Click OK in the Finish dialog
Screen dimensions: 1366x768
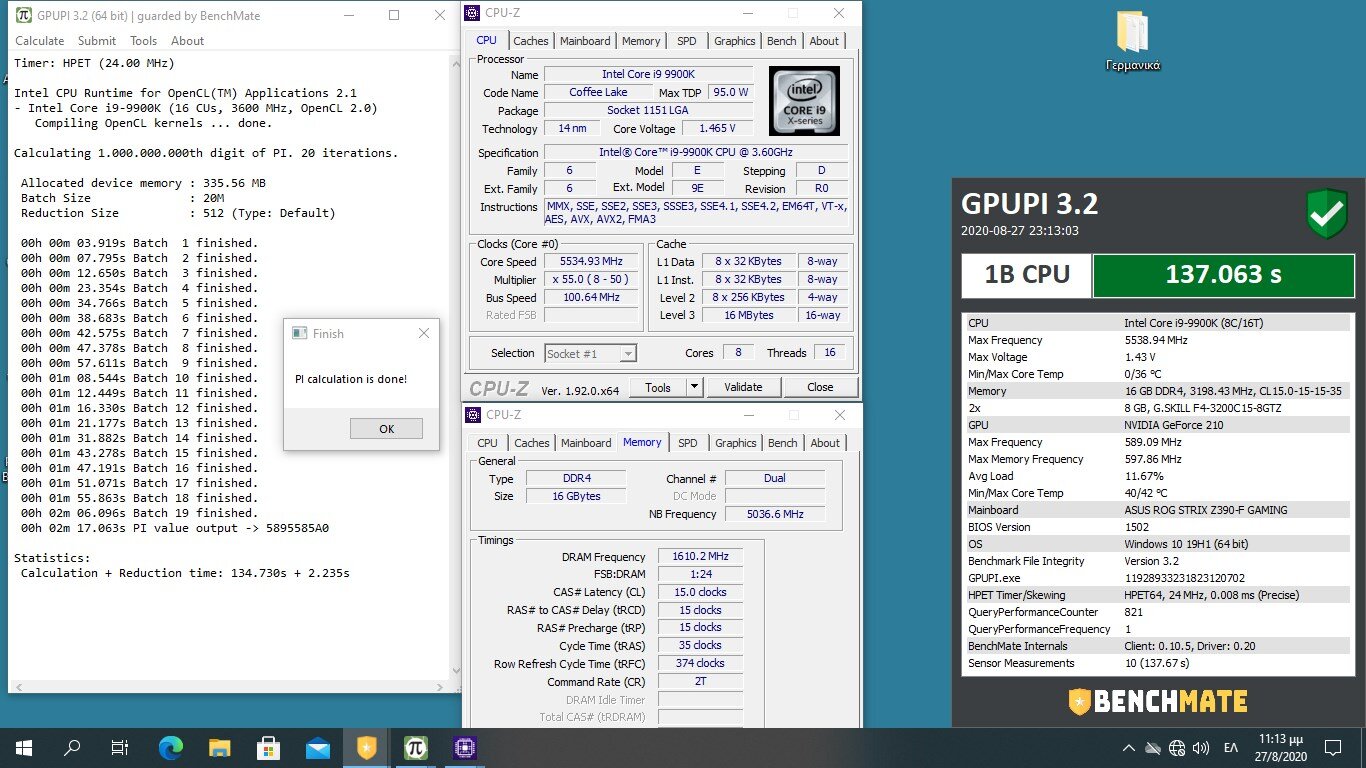pyautogui.click(x=386, y=428)
